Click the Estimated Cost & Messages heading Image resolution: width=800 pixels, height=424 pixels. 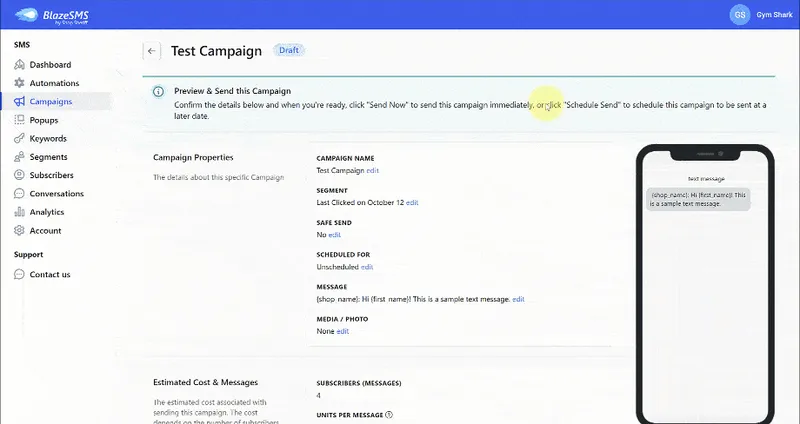[x=205, y=382]
